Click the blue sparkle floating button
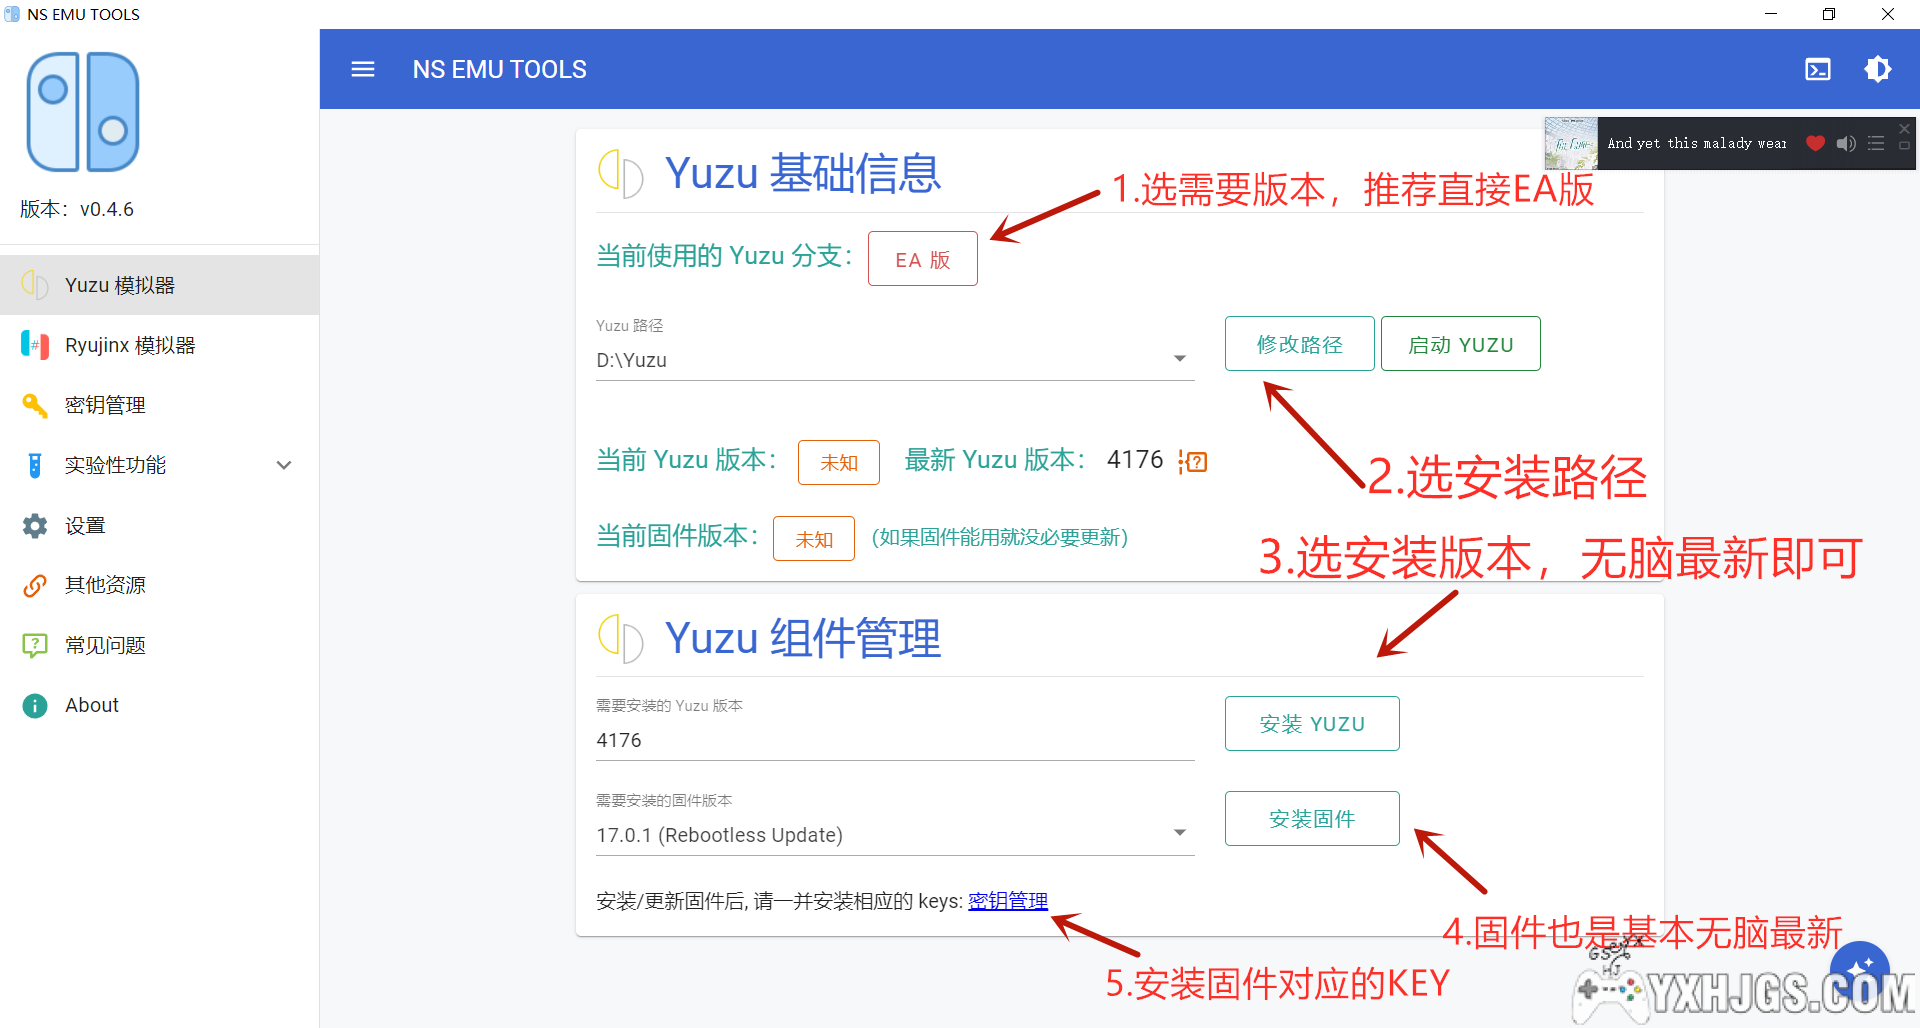 point(1859,968)
